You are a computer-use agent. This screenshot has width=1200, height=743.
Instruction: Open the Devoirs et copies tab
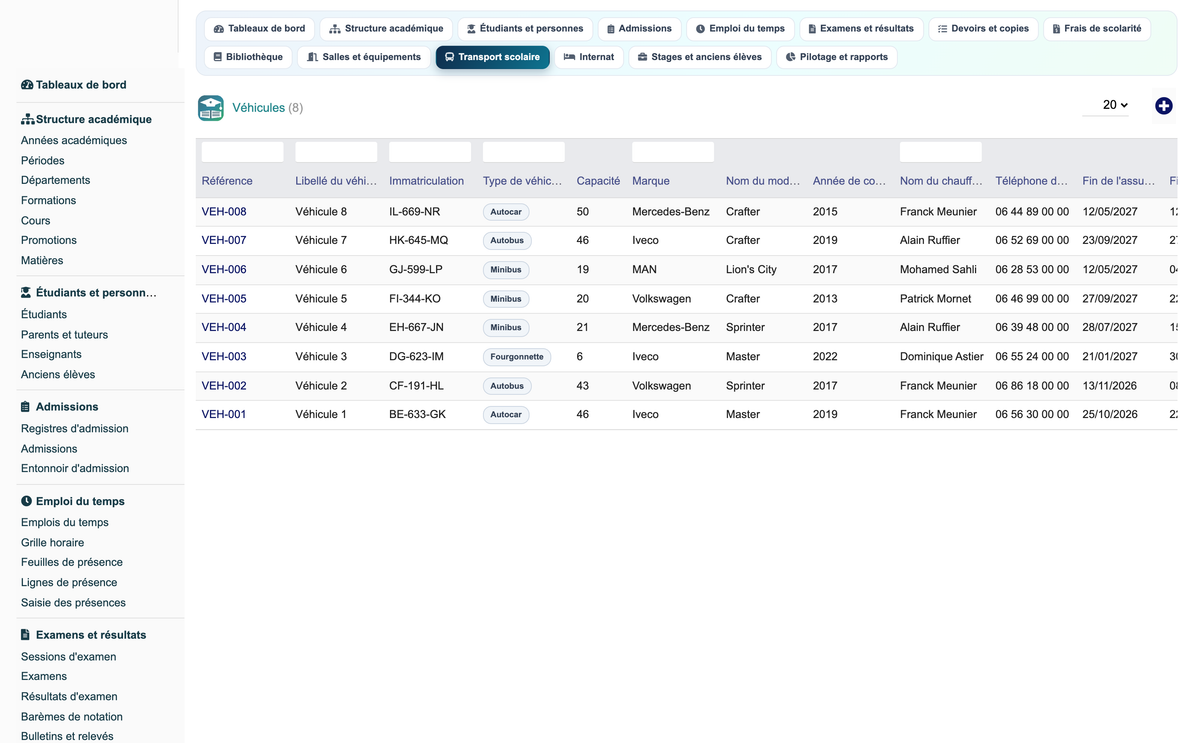[983, 29]
